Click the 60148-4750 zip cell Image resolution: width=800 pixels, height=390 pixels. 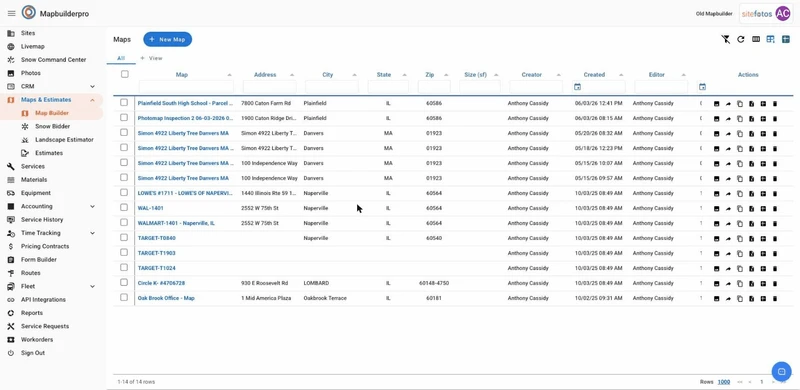pyautogui.click(x=434, y=283)
